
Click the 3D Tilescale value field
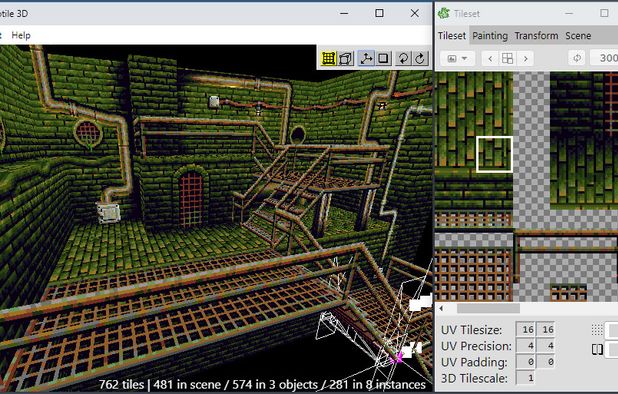tap(525, 378)
